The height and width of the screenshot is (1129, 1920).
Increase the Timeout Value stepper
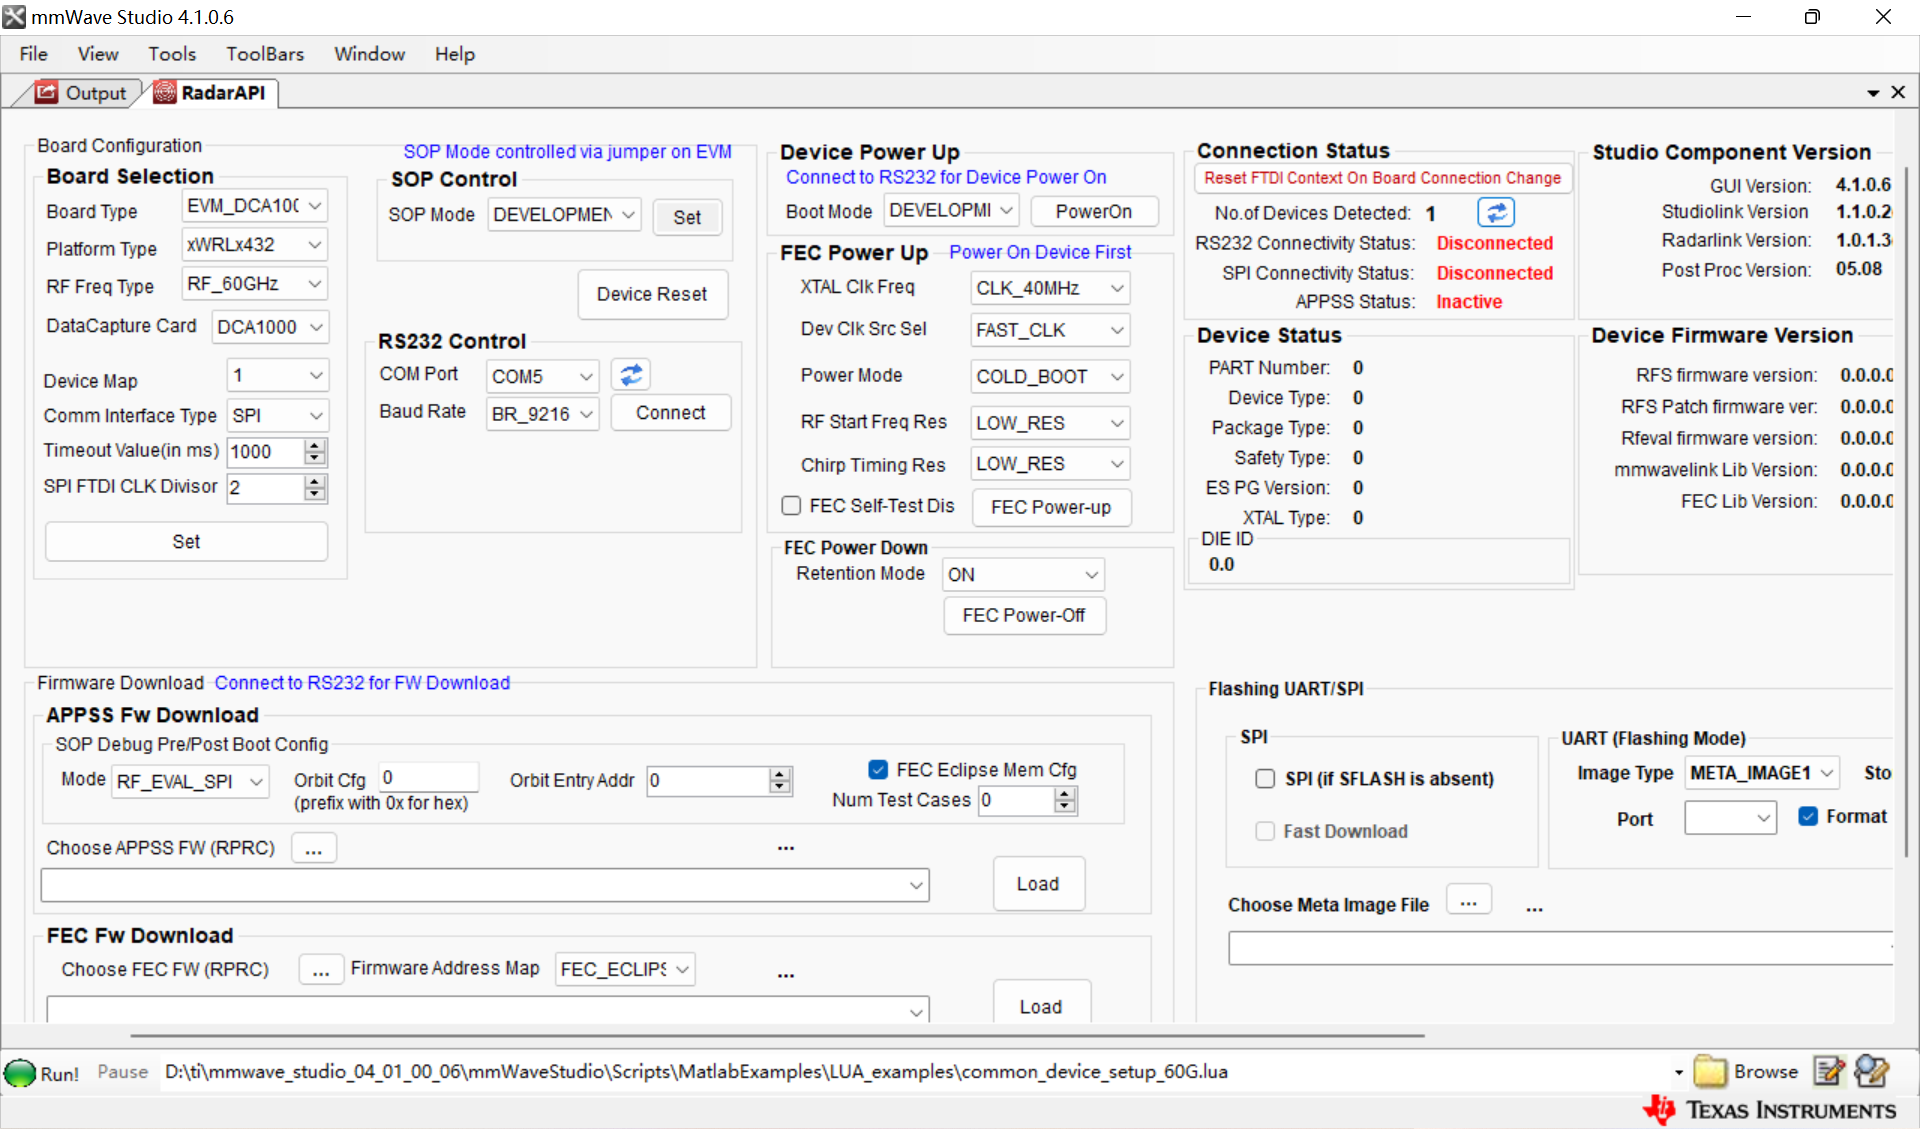[315, 445]
